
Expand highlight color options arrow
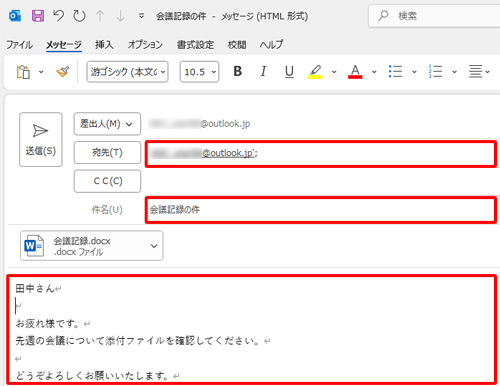click(x=334, y=72)
